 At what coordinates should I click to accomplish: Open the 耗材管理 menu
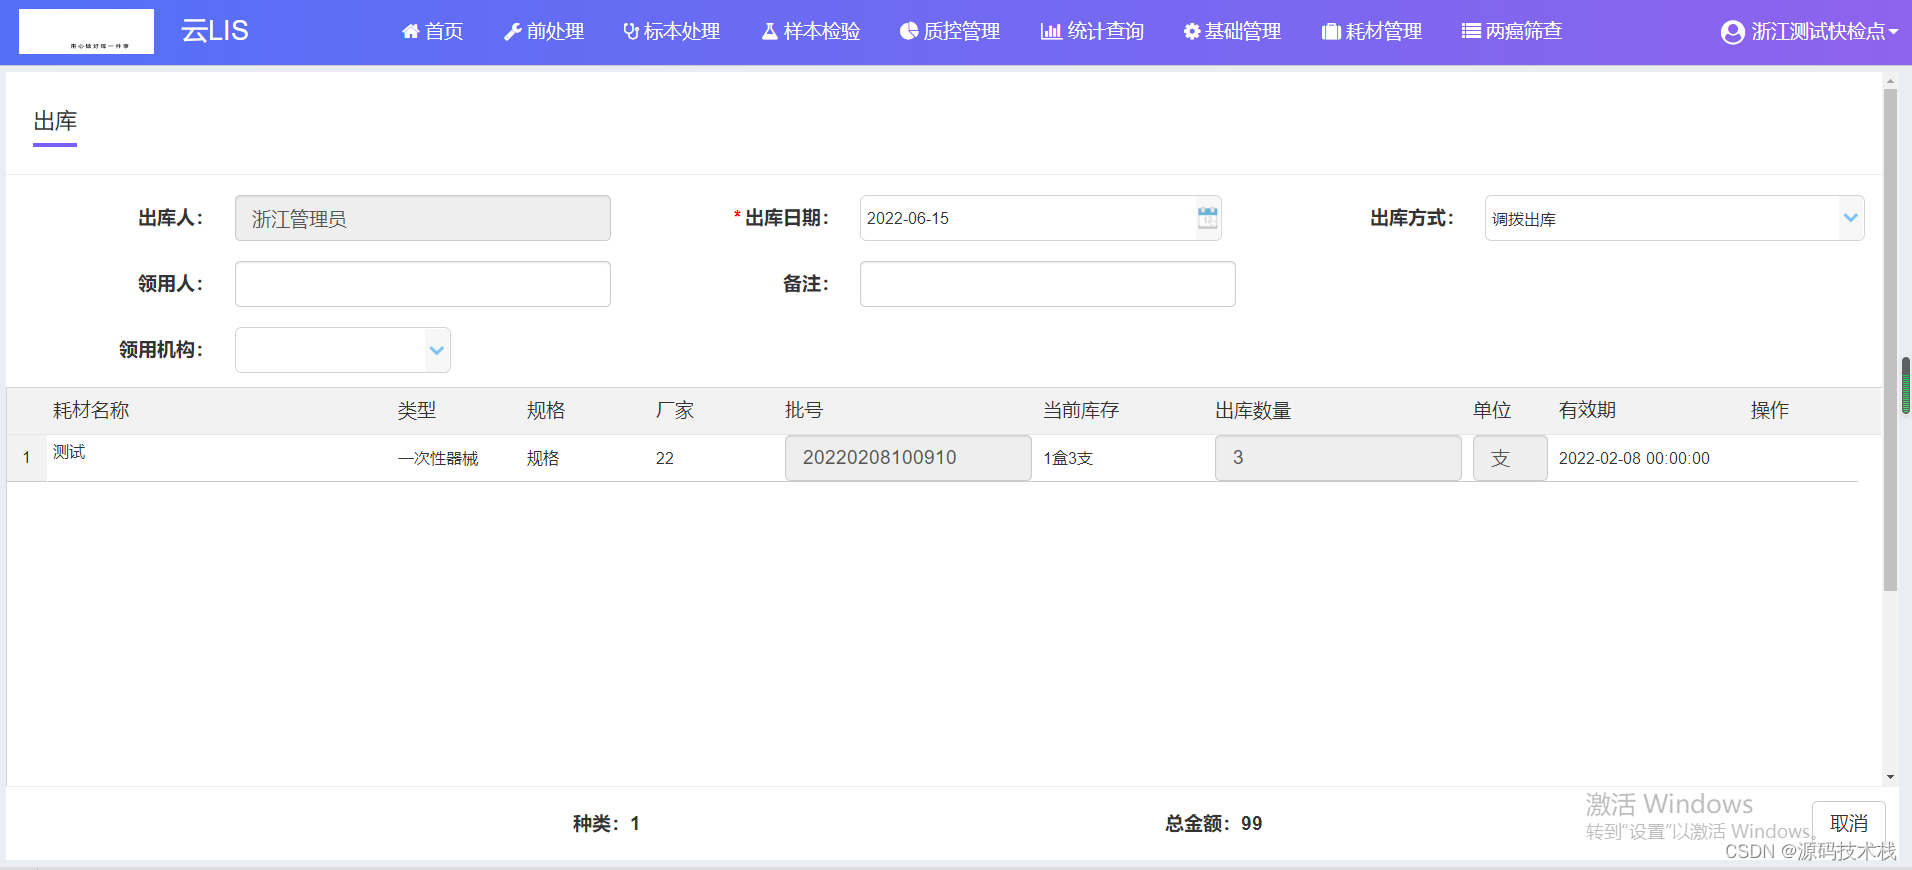(1371, 32)
